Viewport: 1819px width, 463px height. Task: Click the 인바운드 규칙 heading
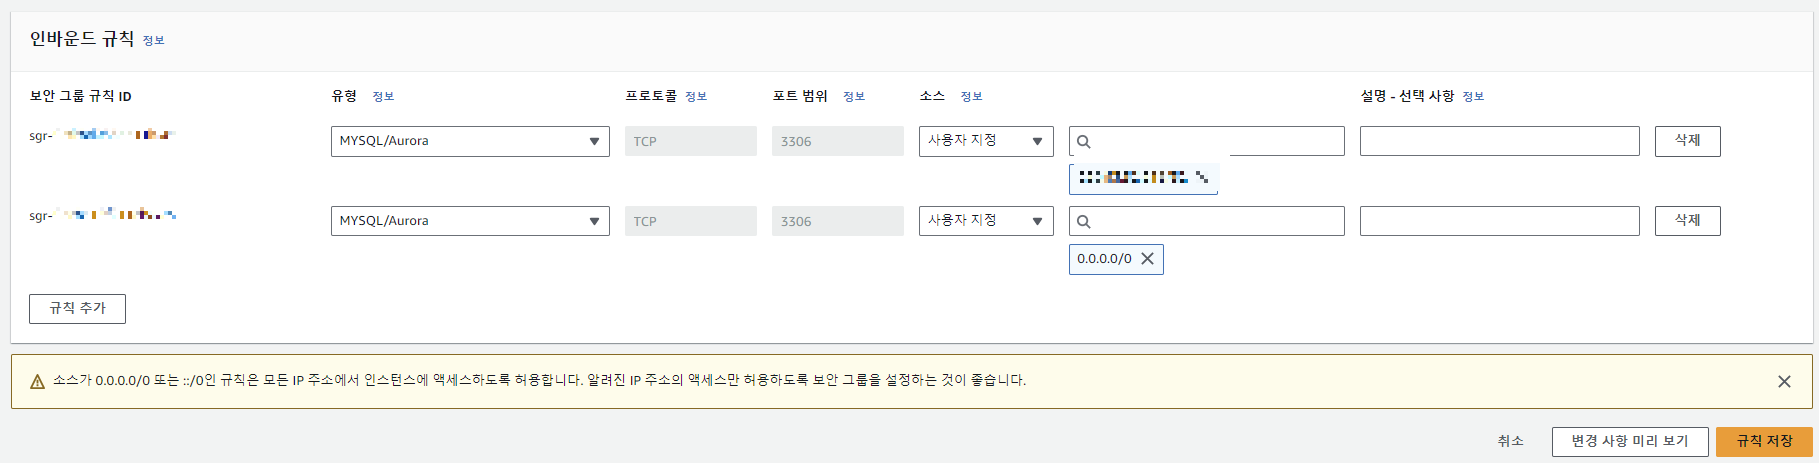(82, 39)
